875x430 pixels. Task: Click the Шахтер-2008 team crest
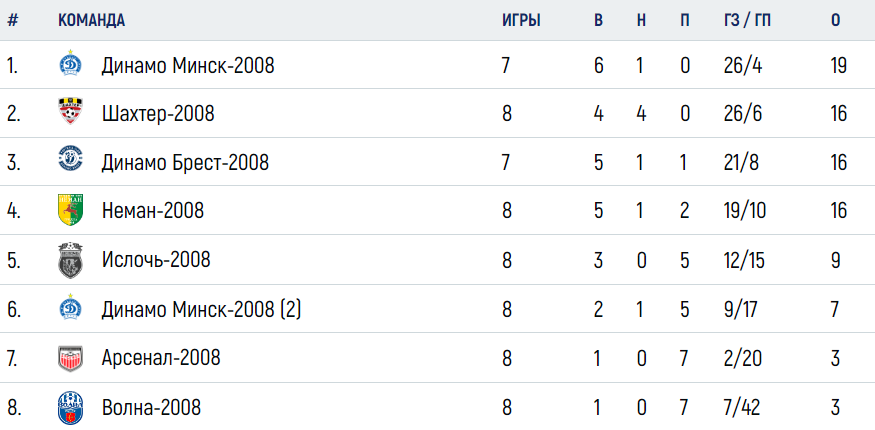[70, 111]
